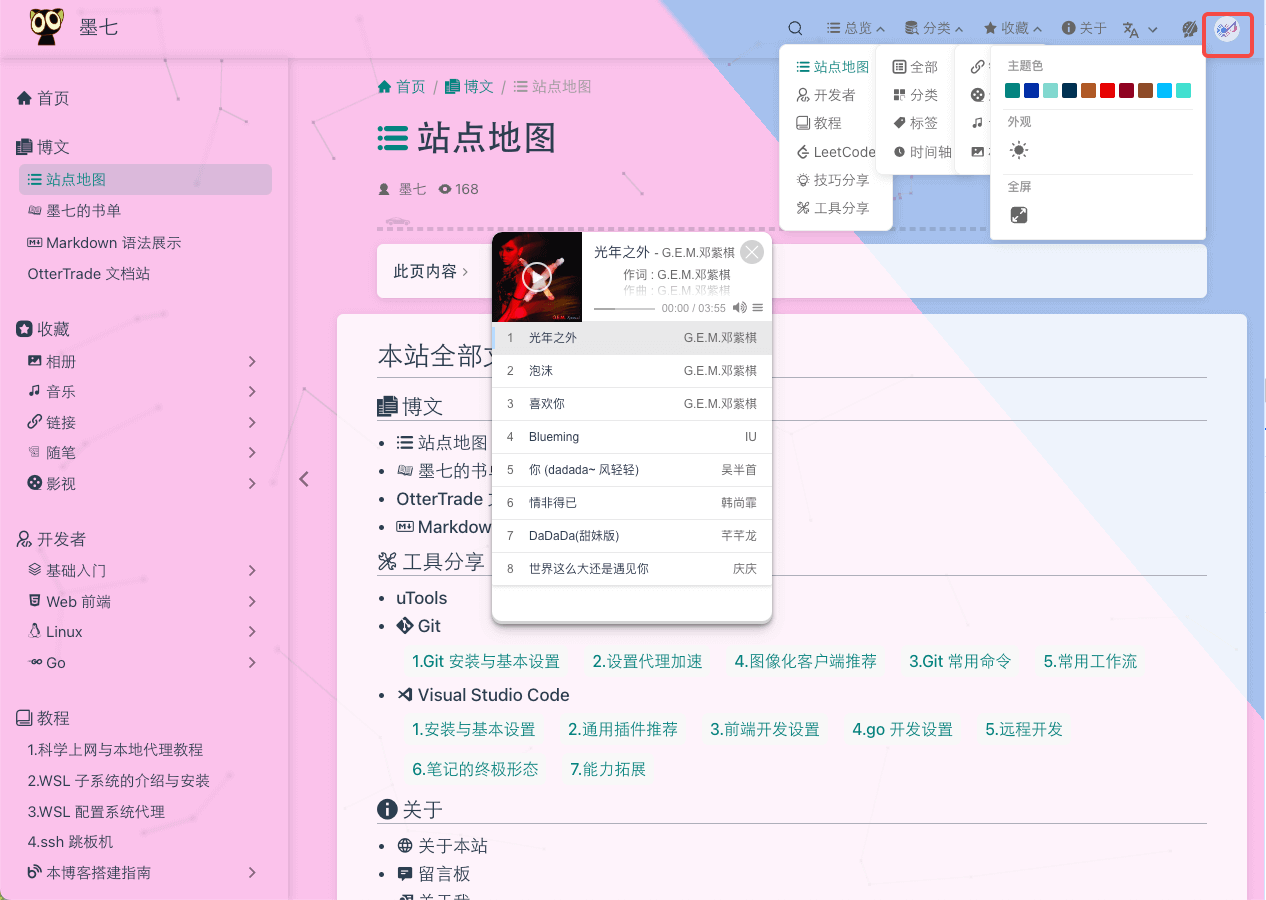
Task: Mute the music player volume speaker
Action: (739, 308)
